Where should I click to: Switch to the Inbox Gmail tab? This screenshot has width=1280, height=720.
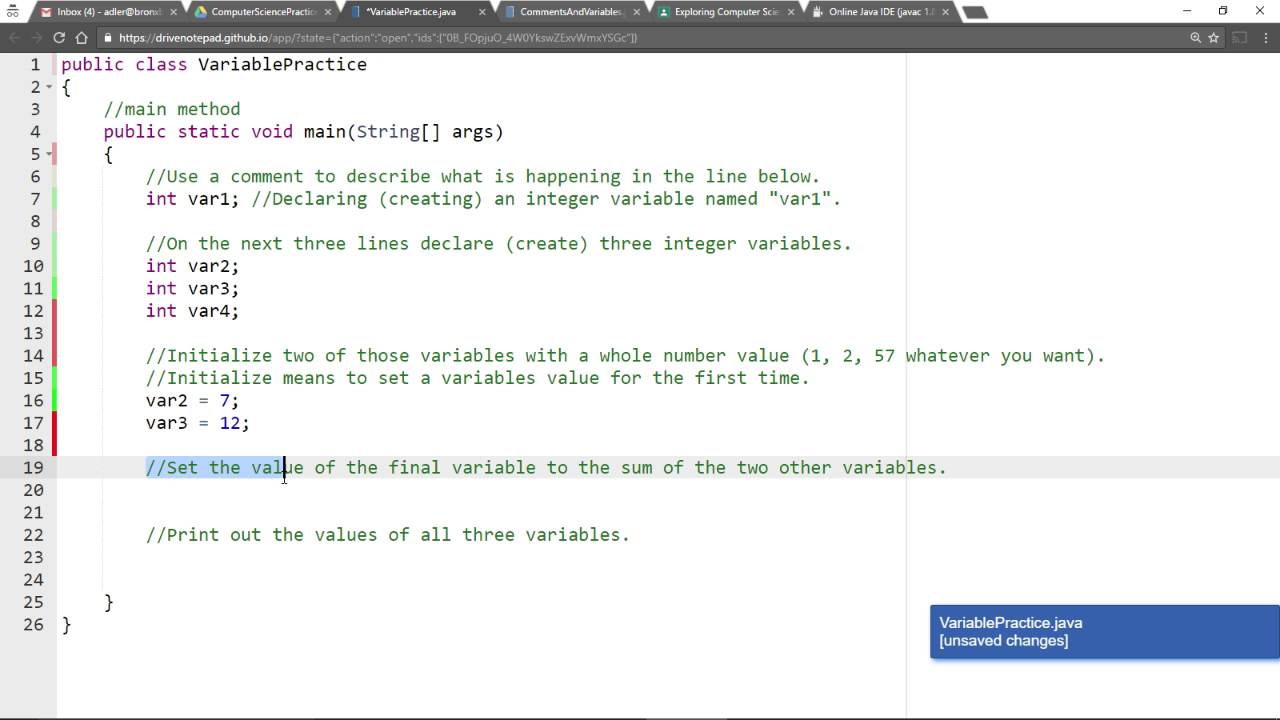click(108, 12)
